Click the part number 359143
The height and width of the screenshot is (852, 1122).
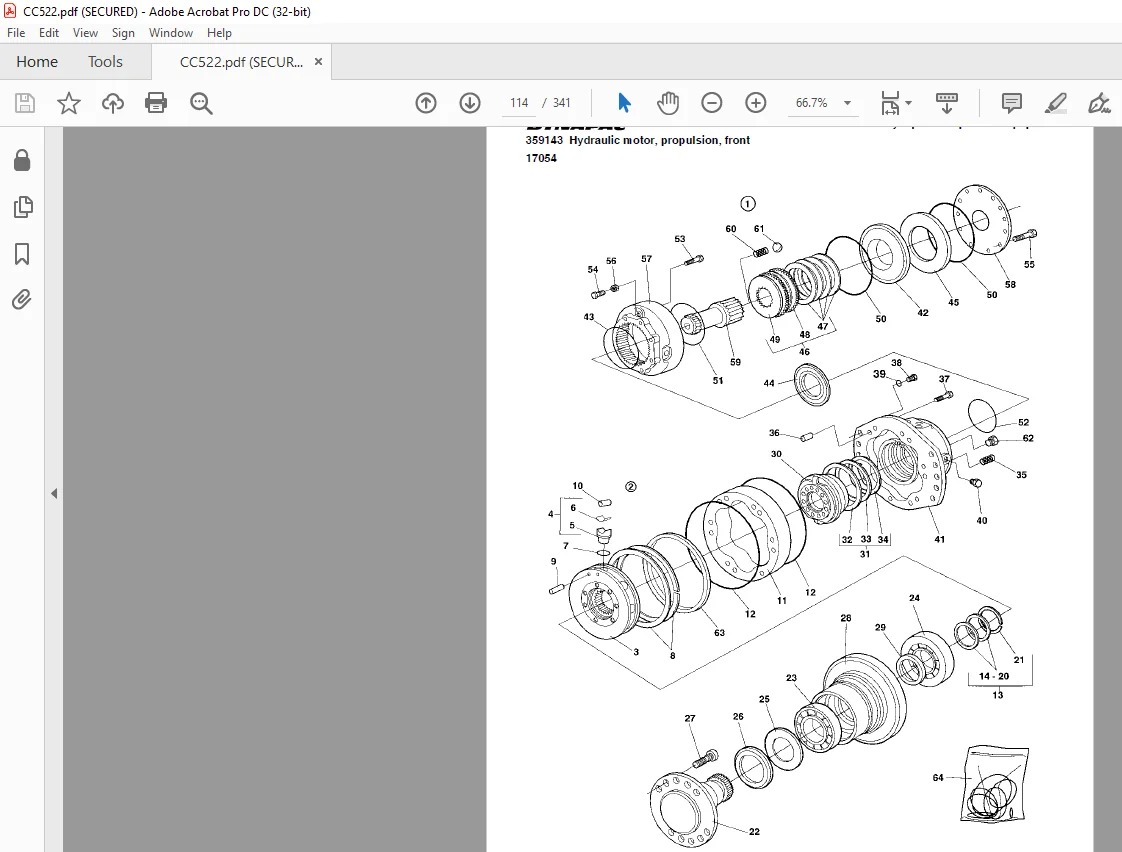pyautogui.click(x=544, y=140)
